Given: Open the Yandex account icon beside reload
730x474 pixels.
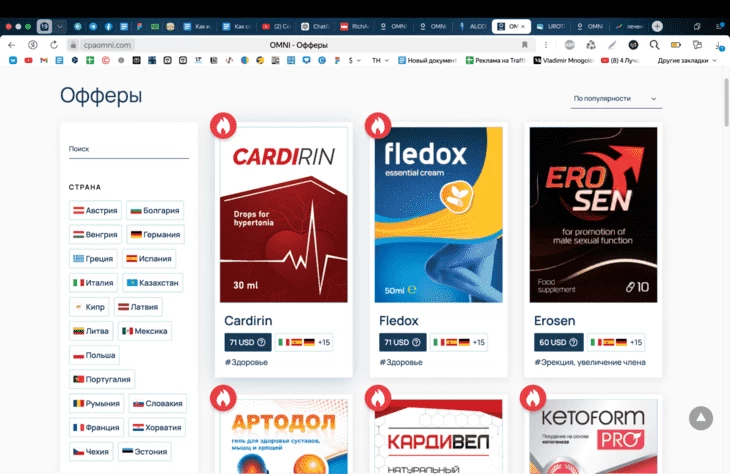Looking at the screenshot, I should click(33, 45).
